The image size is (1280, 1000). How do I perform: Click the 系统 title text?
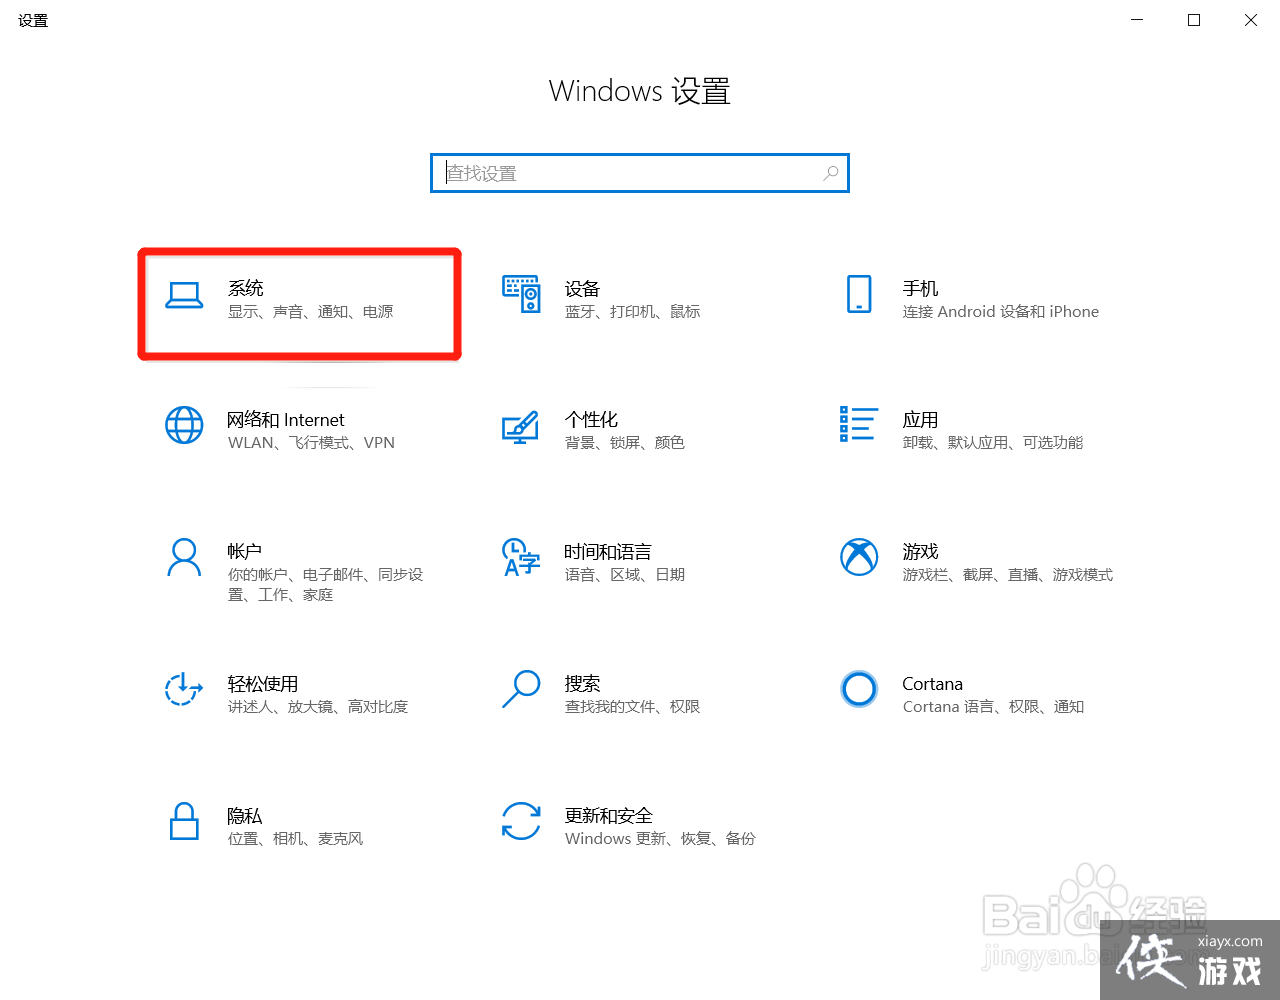246,288
